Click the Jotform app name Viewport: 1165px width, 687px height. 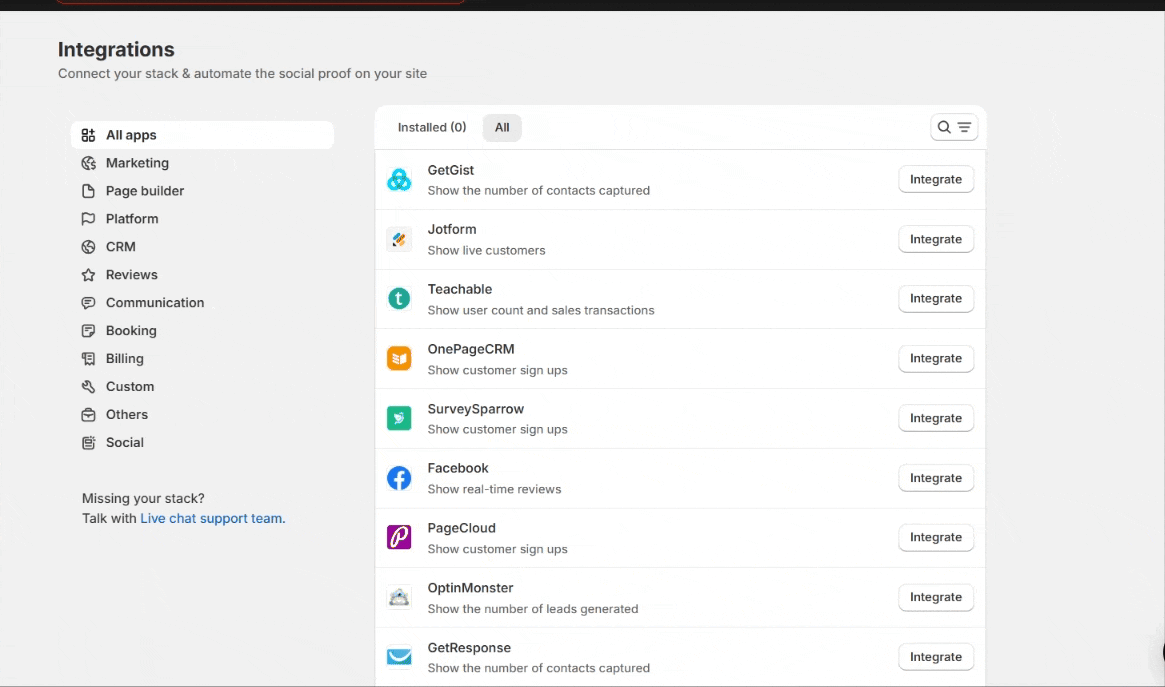coord(452,229)
